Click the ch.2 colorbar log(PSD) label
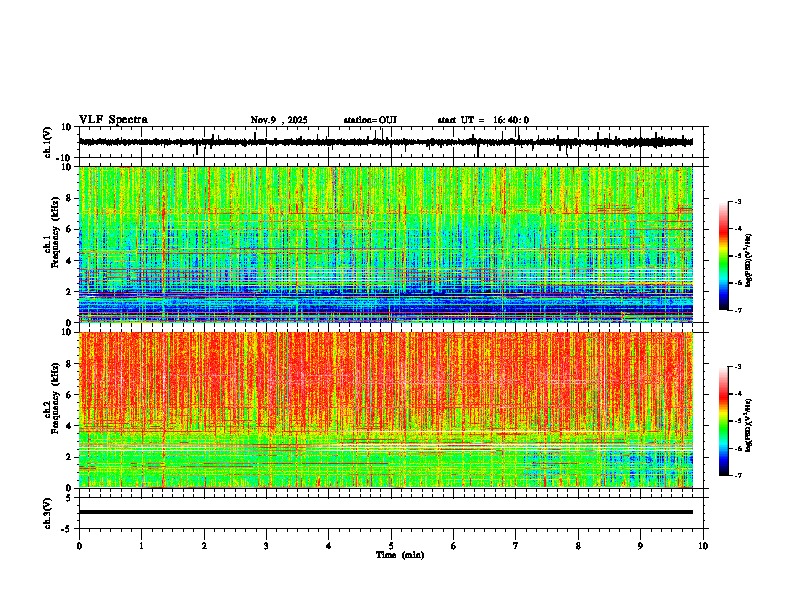The height and width of the screenshot is (612, 792). pos(749,425)
